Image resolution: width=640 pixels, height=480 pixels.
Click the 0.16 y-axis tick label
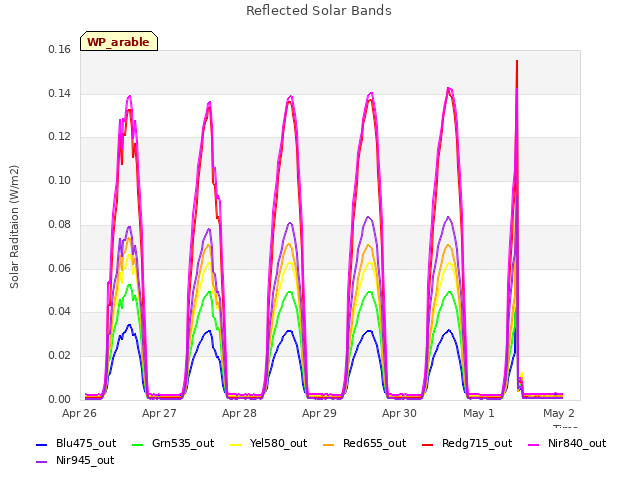tap(60, 49)
